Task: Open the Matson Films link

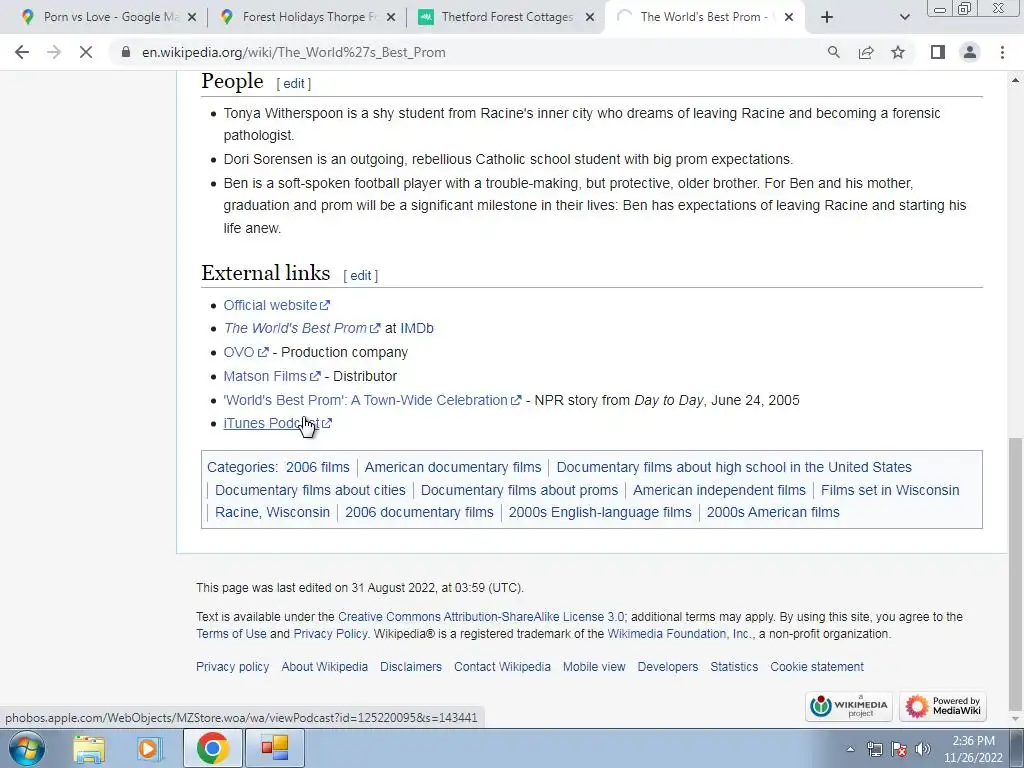Action: pos(272,376)
